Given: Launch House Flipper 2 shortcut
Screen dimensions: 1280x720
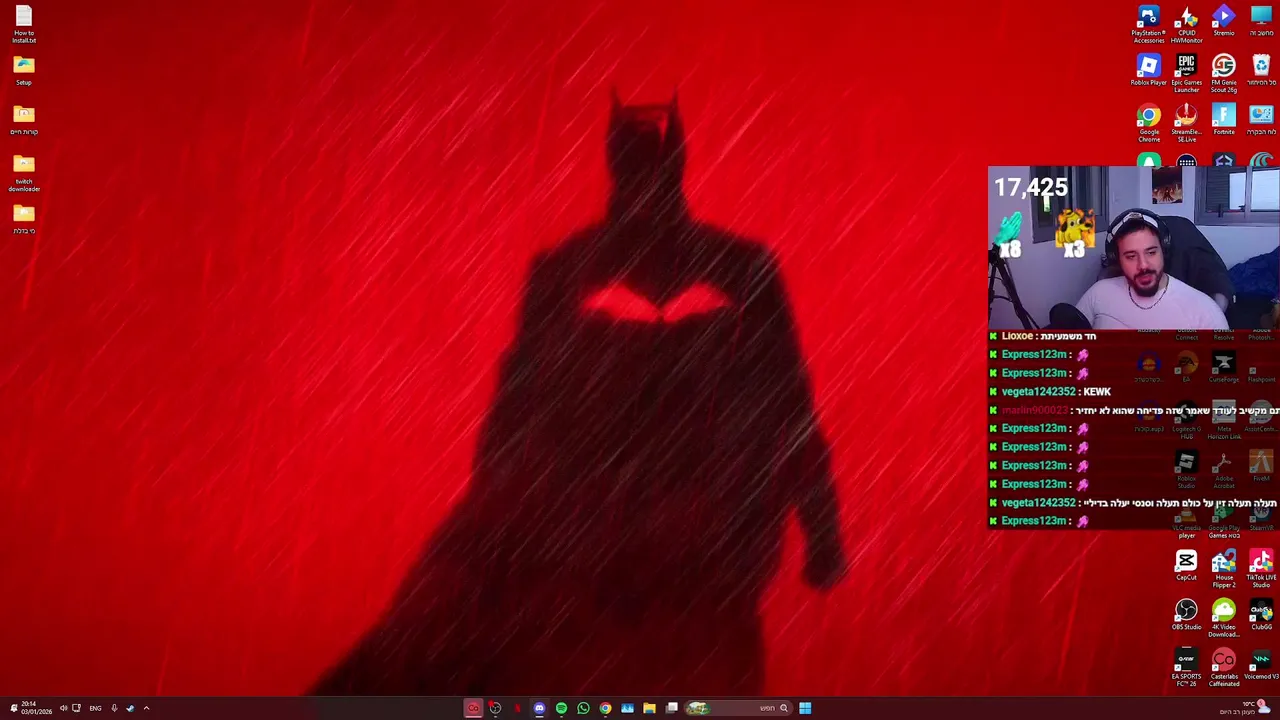Looking at the screenshot, I should [x=1224, y=569].
